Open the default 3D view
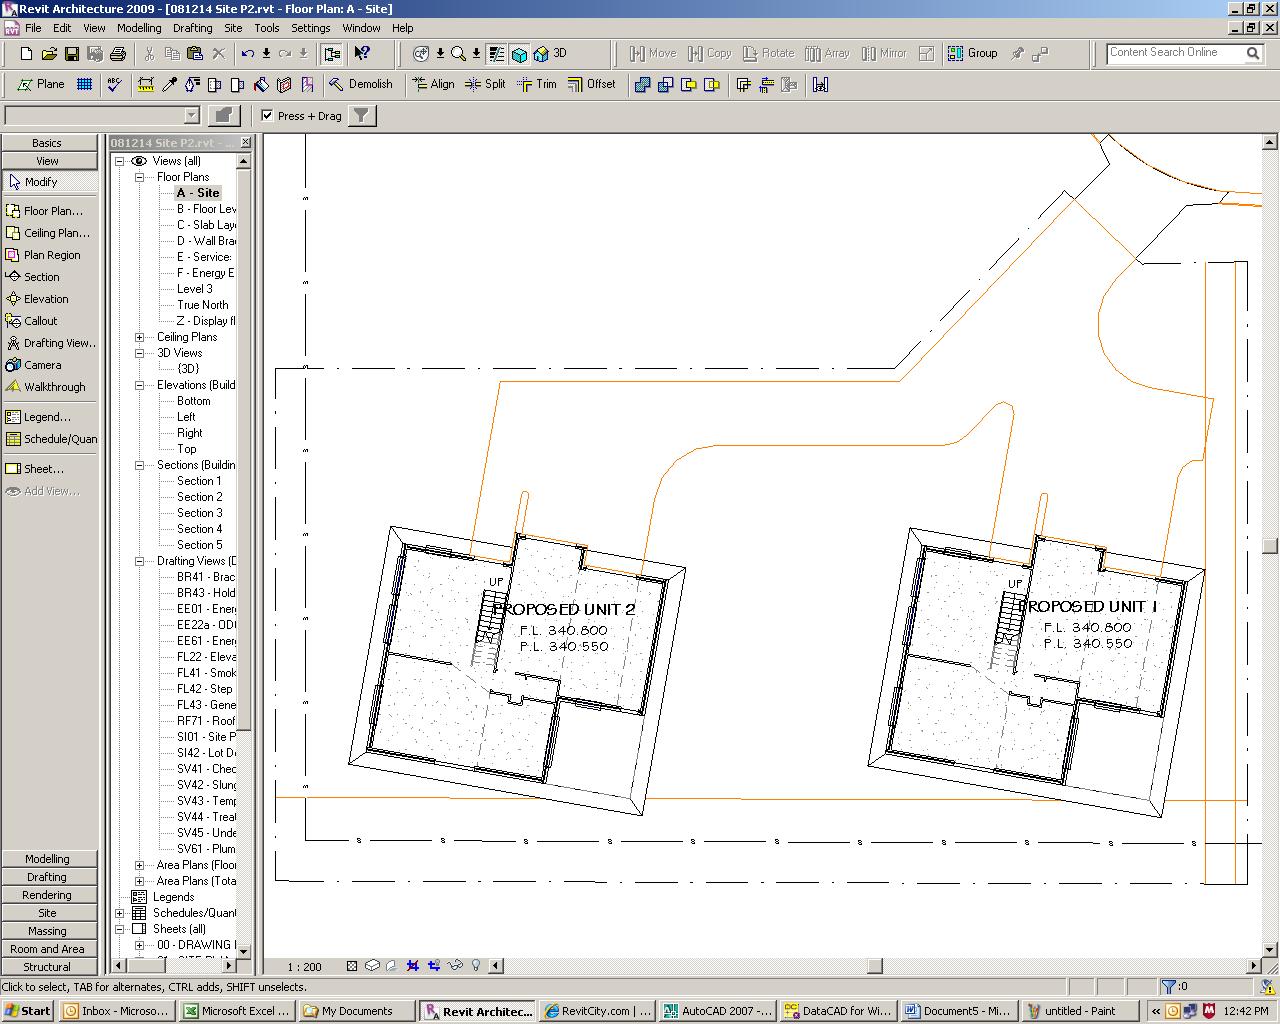The height and width of the screenshot is (1024, 1280). 548,54
